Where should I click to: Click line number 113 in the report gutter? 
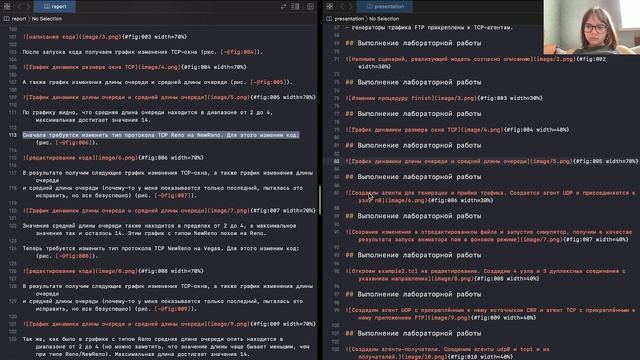pos(13,135)
